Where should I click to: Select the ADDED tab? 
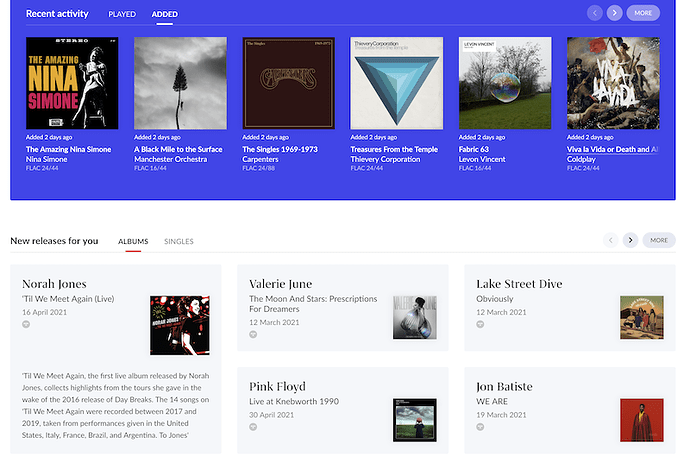(x=165, y=14)
